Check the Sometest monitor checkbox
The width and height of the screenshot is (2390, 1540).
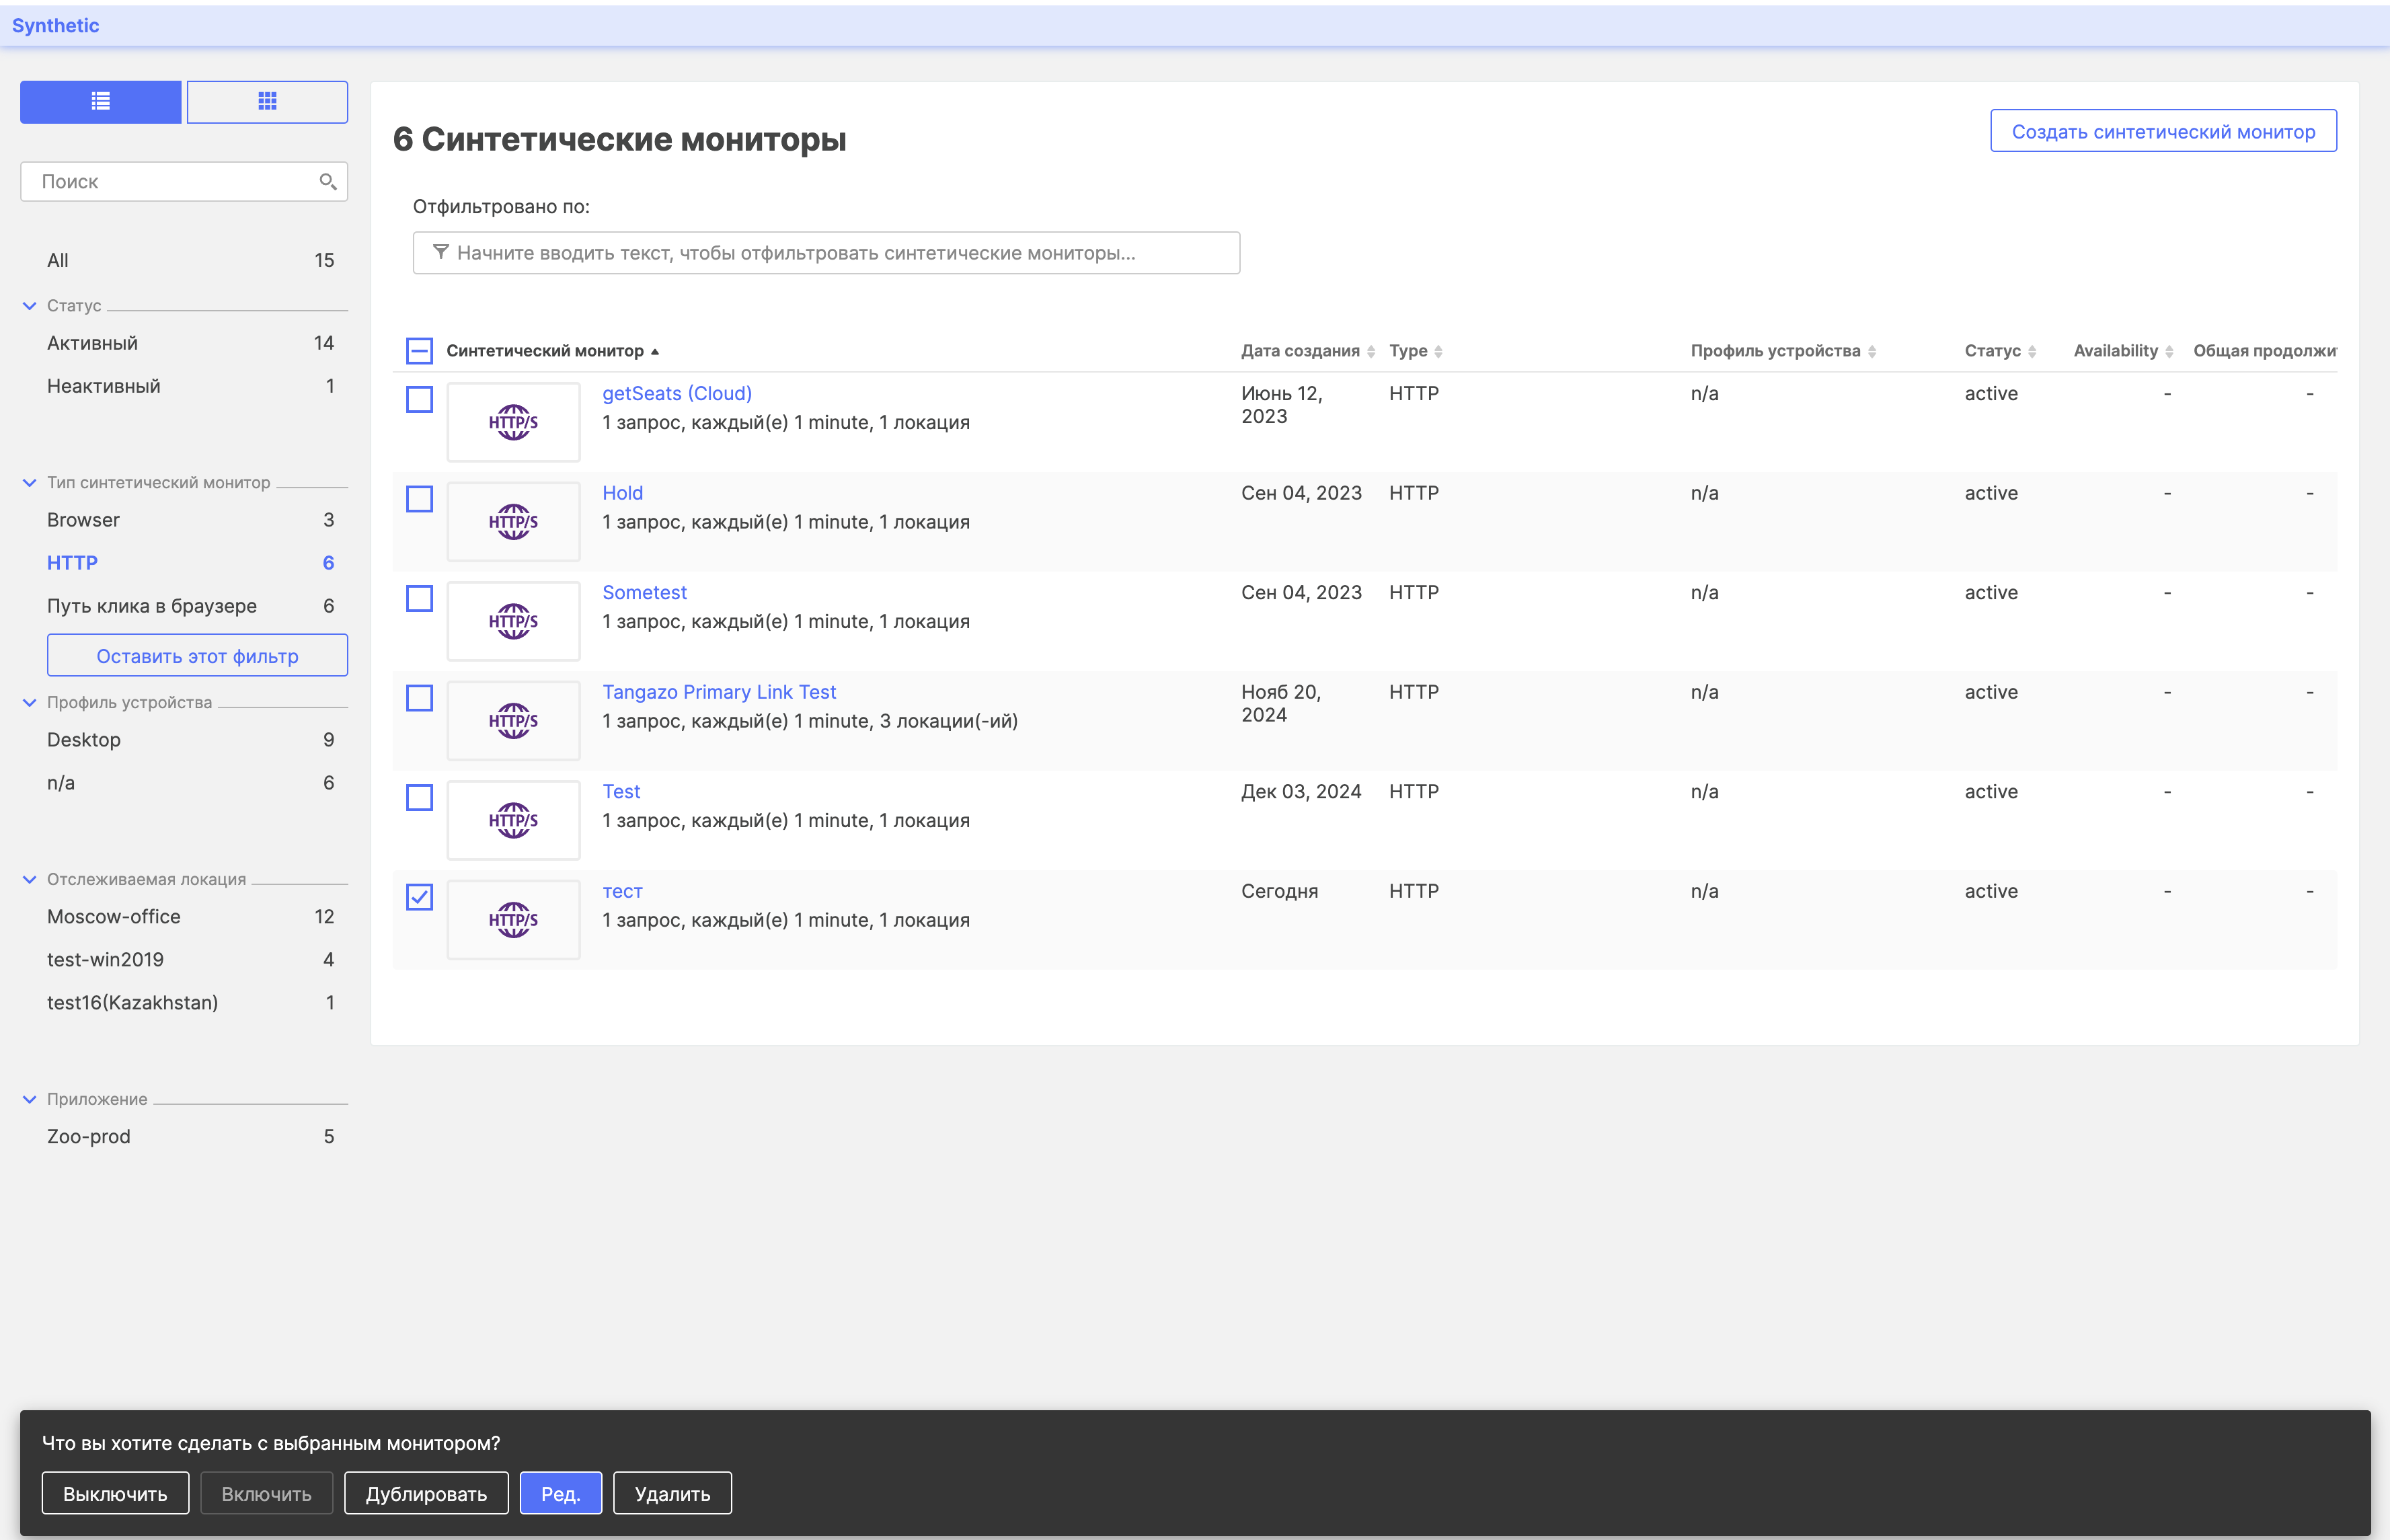coord(419,598)
